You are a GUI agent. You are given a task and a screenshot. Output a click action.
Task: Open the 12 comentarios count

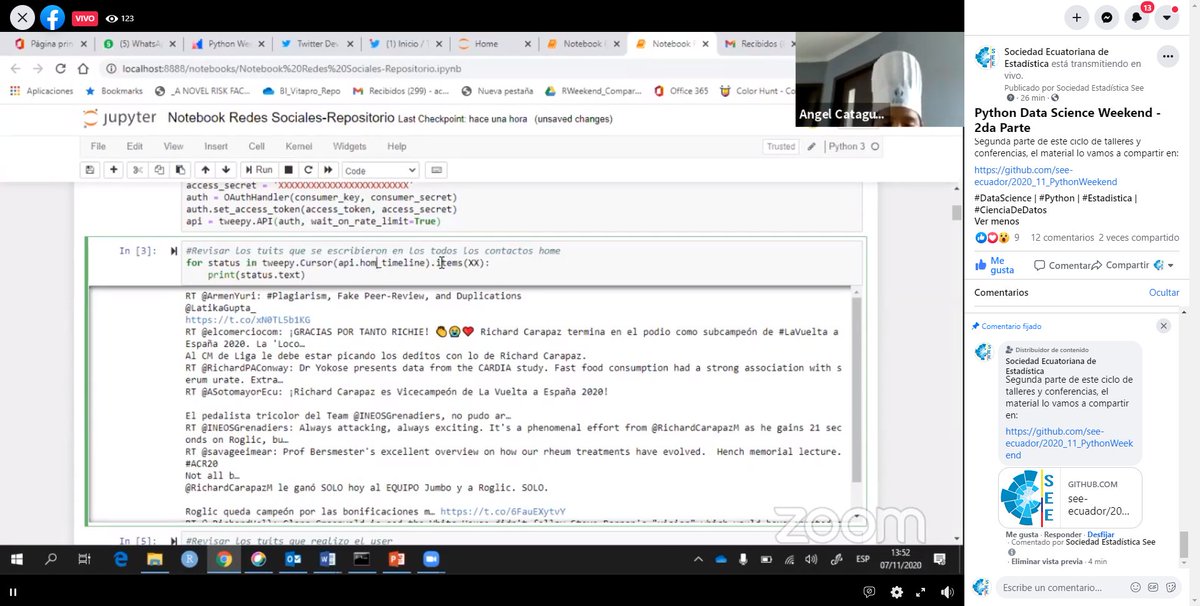coord(1061,238)
